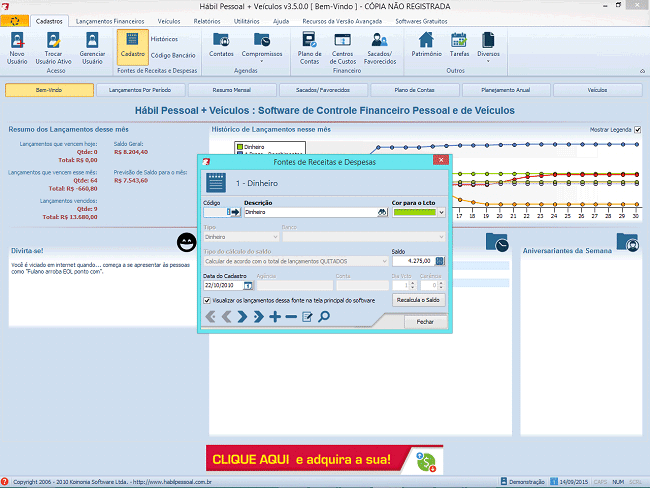This screenshot has height=488, width=650.
Task: Open Plano de Contas in ribbon
Action: (x=309, y=48)
